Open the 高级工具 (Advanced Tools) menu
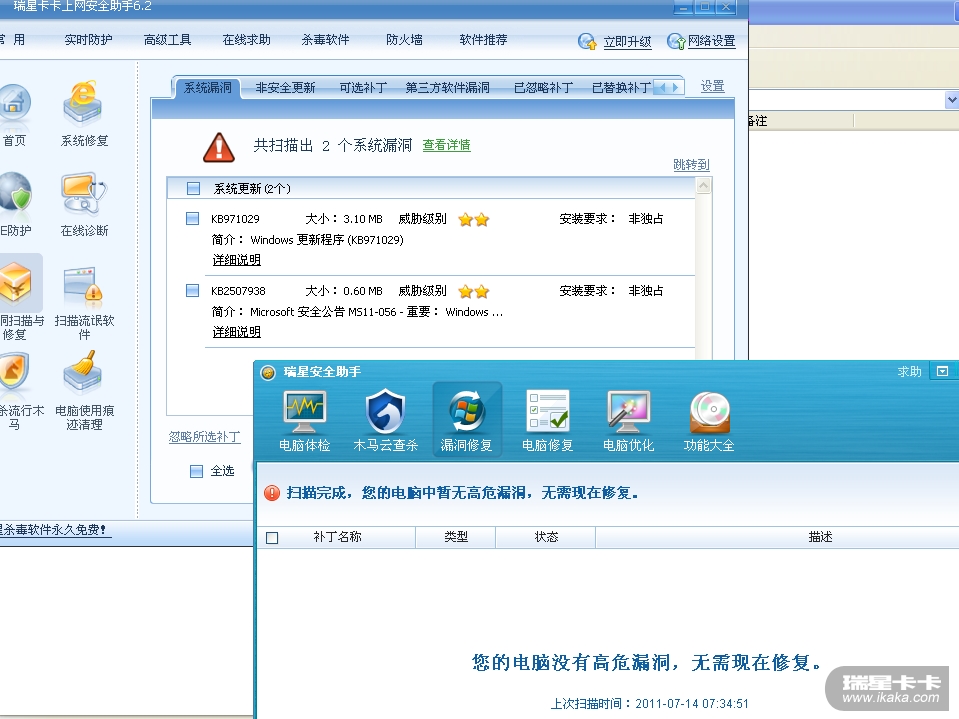 point(168,40)
